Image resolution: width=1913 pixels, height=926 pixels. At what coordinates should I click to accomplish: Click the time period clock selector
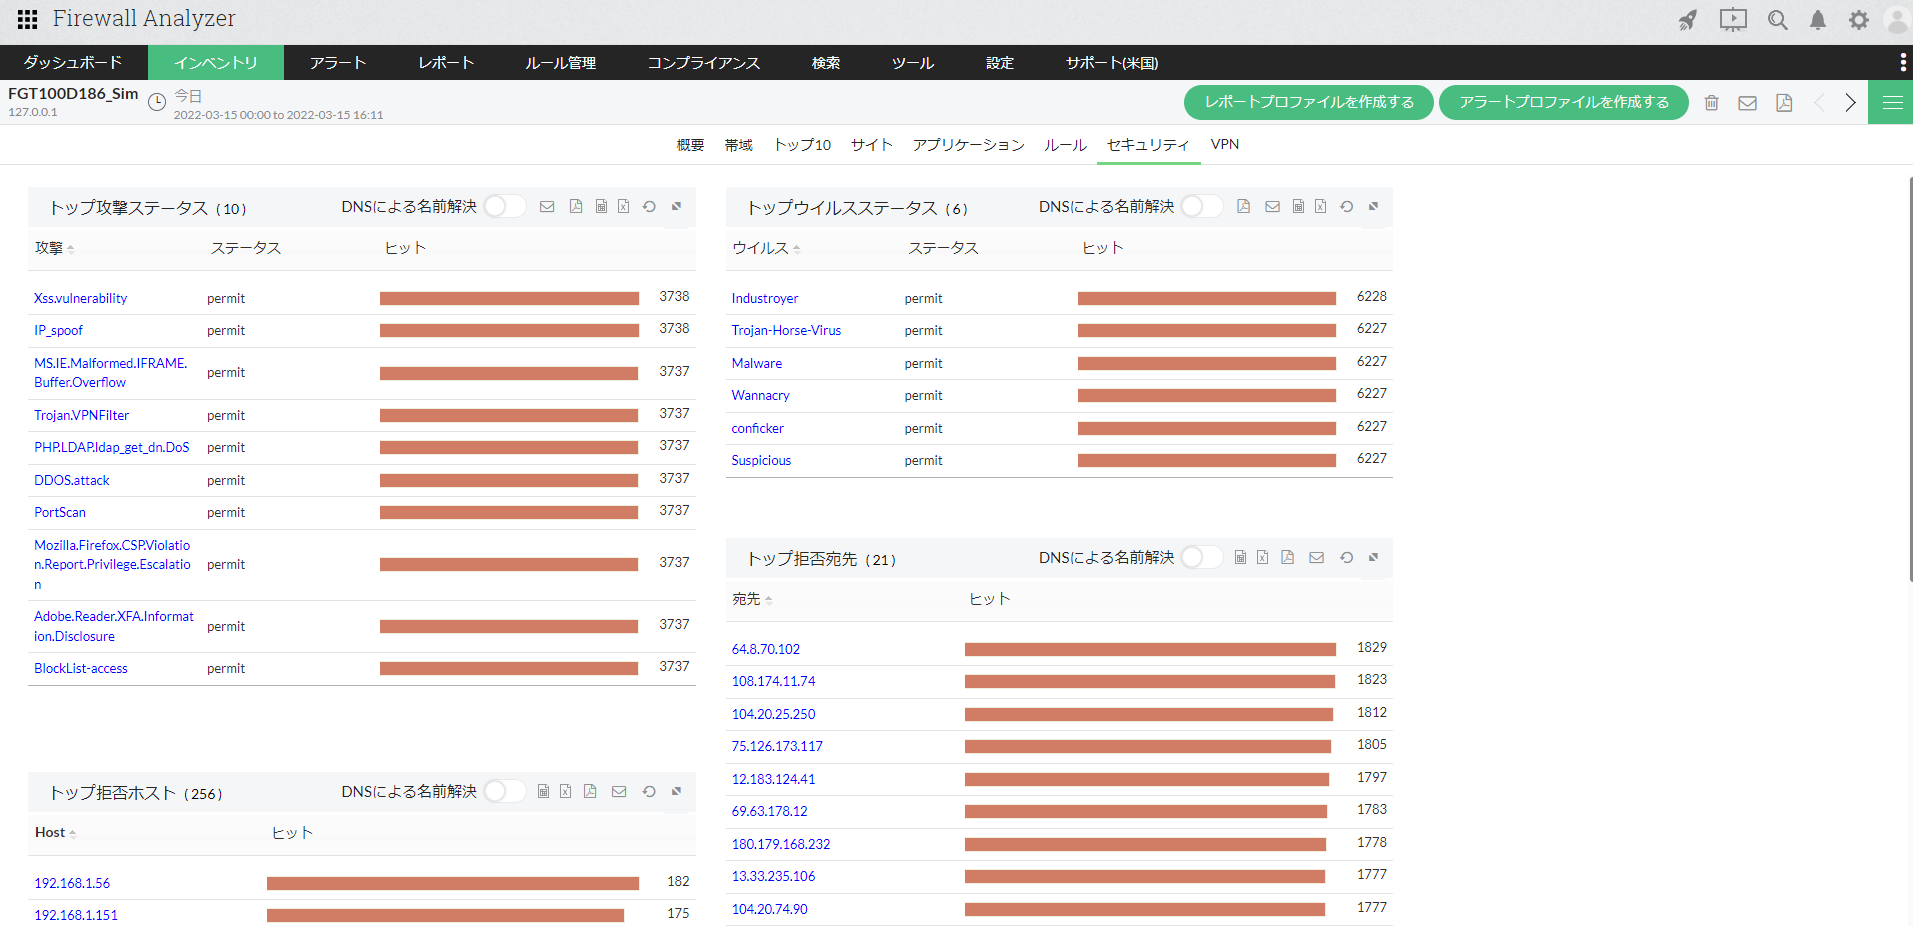157,102
